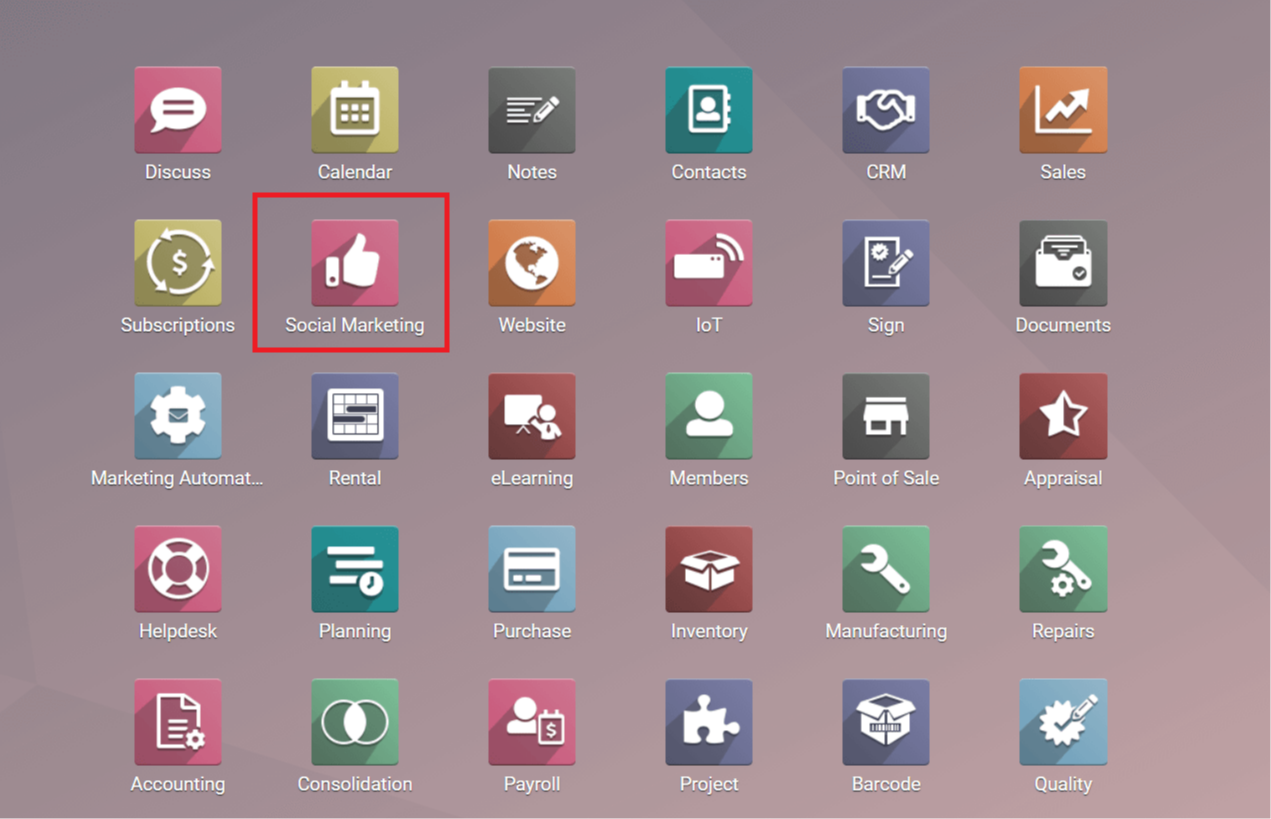Image resolution: width=1271 pixels, height=819 pixels.
Task: Launch the Sales app
Action: pyautogui.click(x=1063, y=110)
